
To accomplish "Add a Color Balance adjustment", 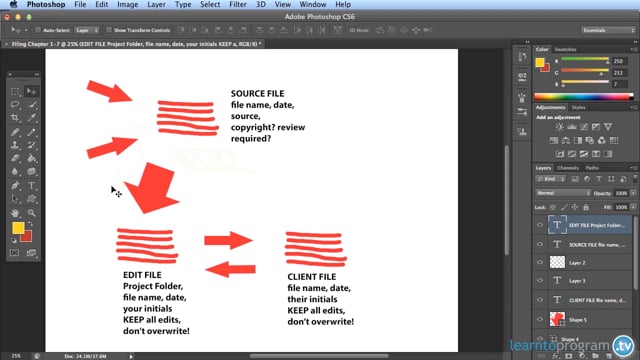I will 566,140.
